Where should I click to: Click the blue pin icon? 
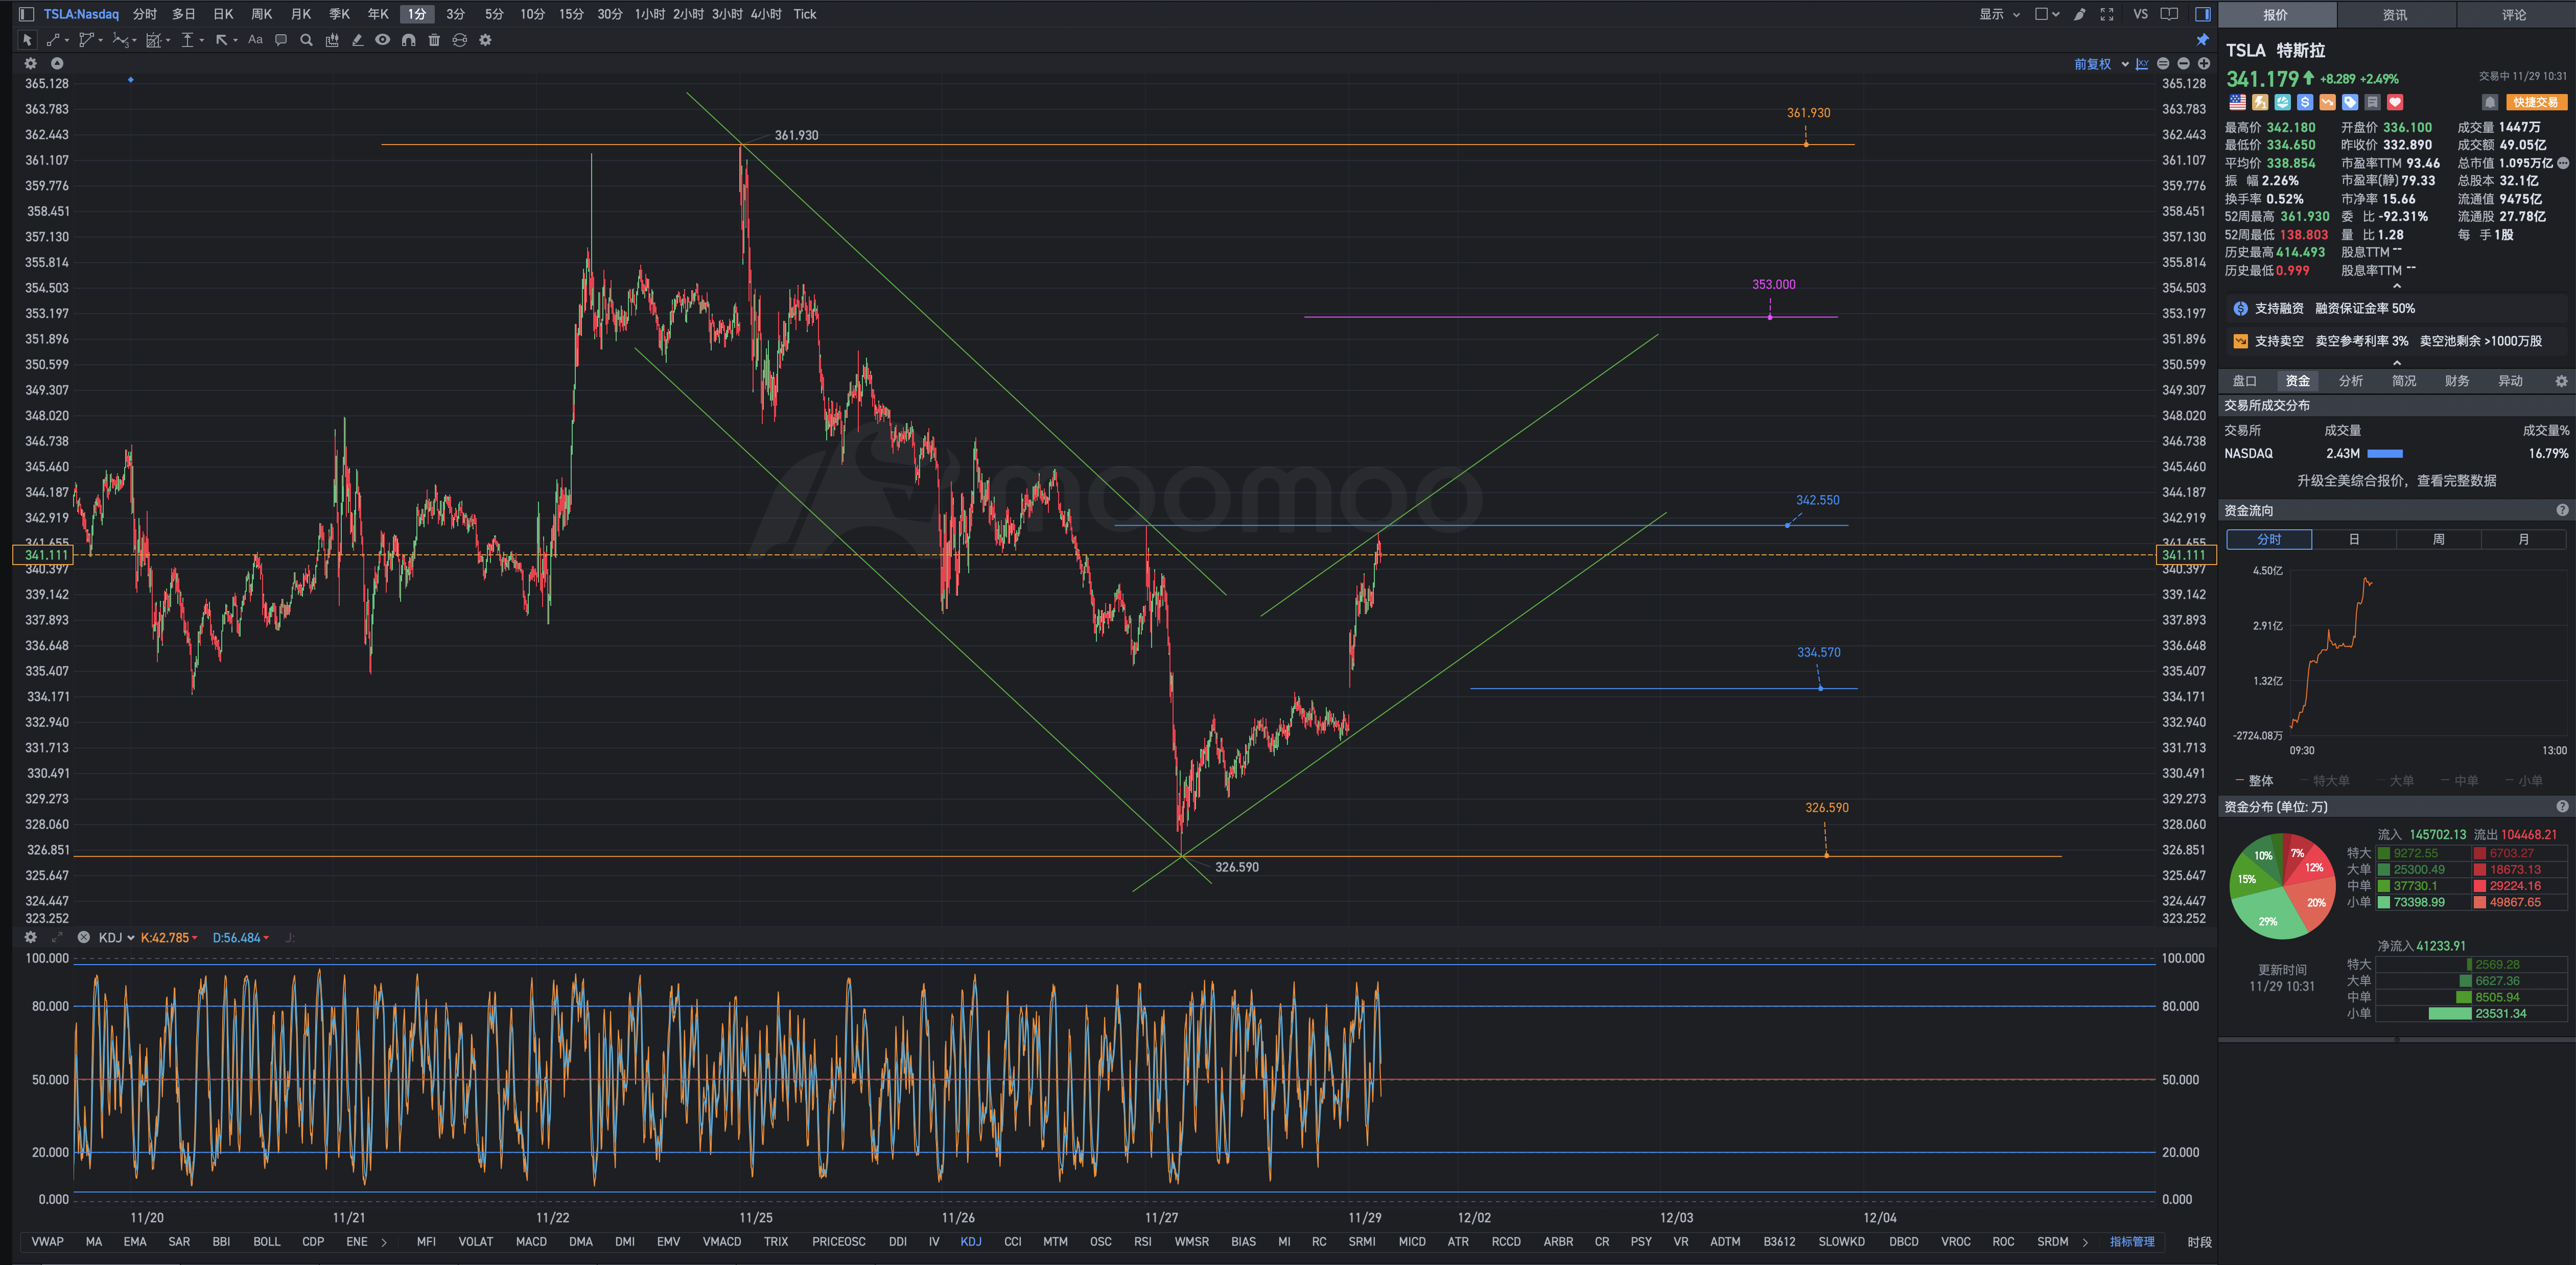pos(2202,40)
